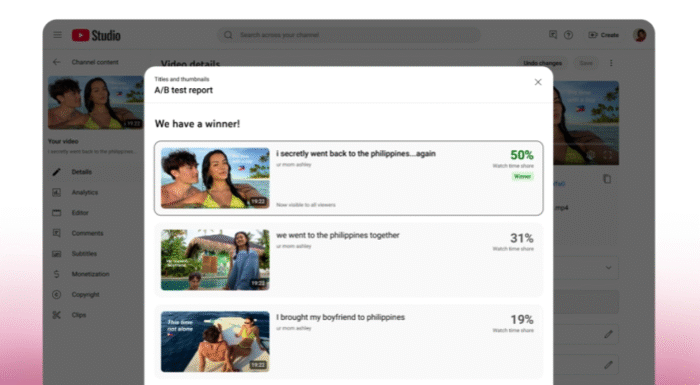Select Details in the sidebar

(x=82, y=172)
